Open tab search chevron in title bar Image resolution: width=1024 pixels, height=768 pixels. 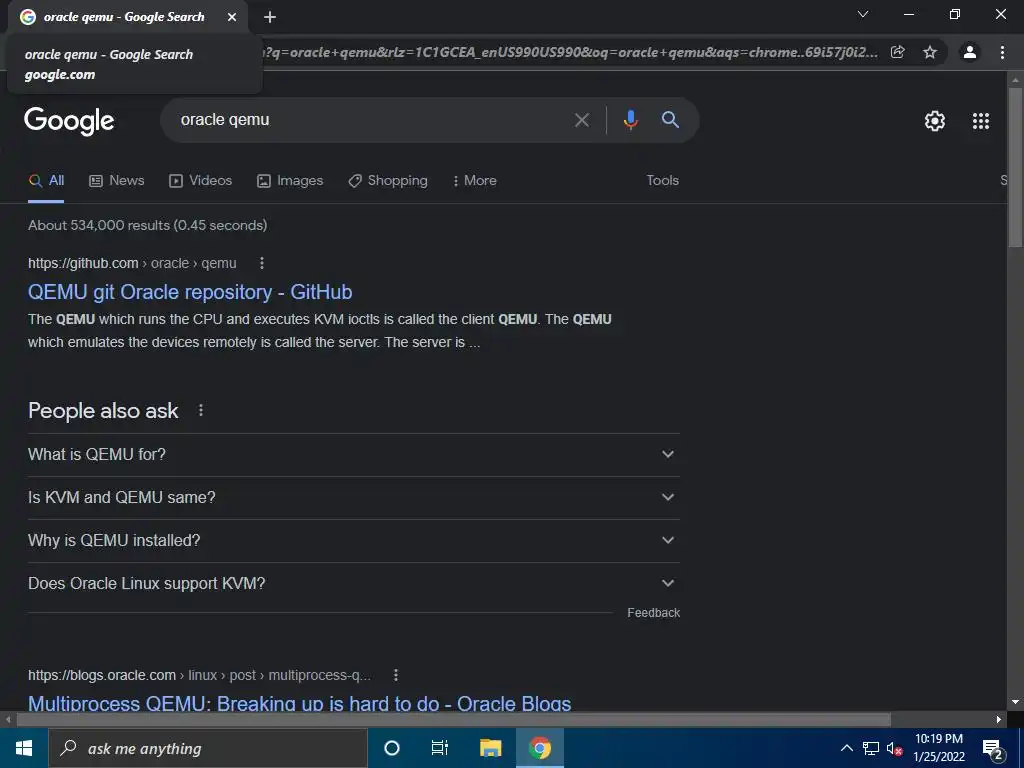tap(863, 14)
